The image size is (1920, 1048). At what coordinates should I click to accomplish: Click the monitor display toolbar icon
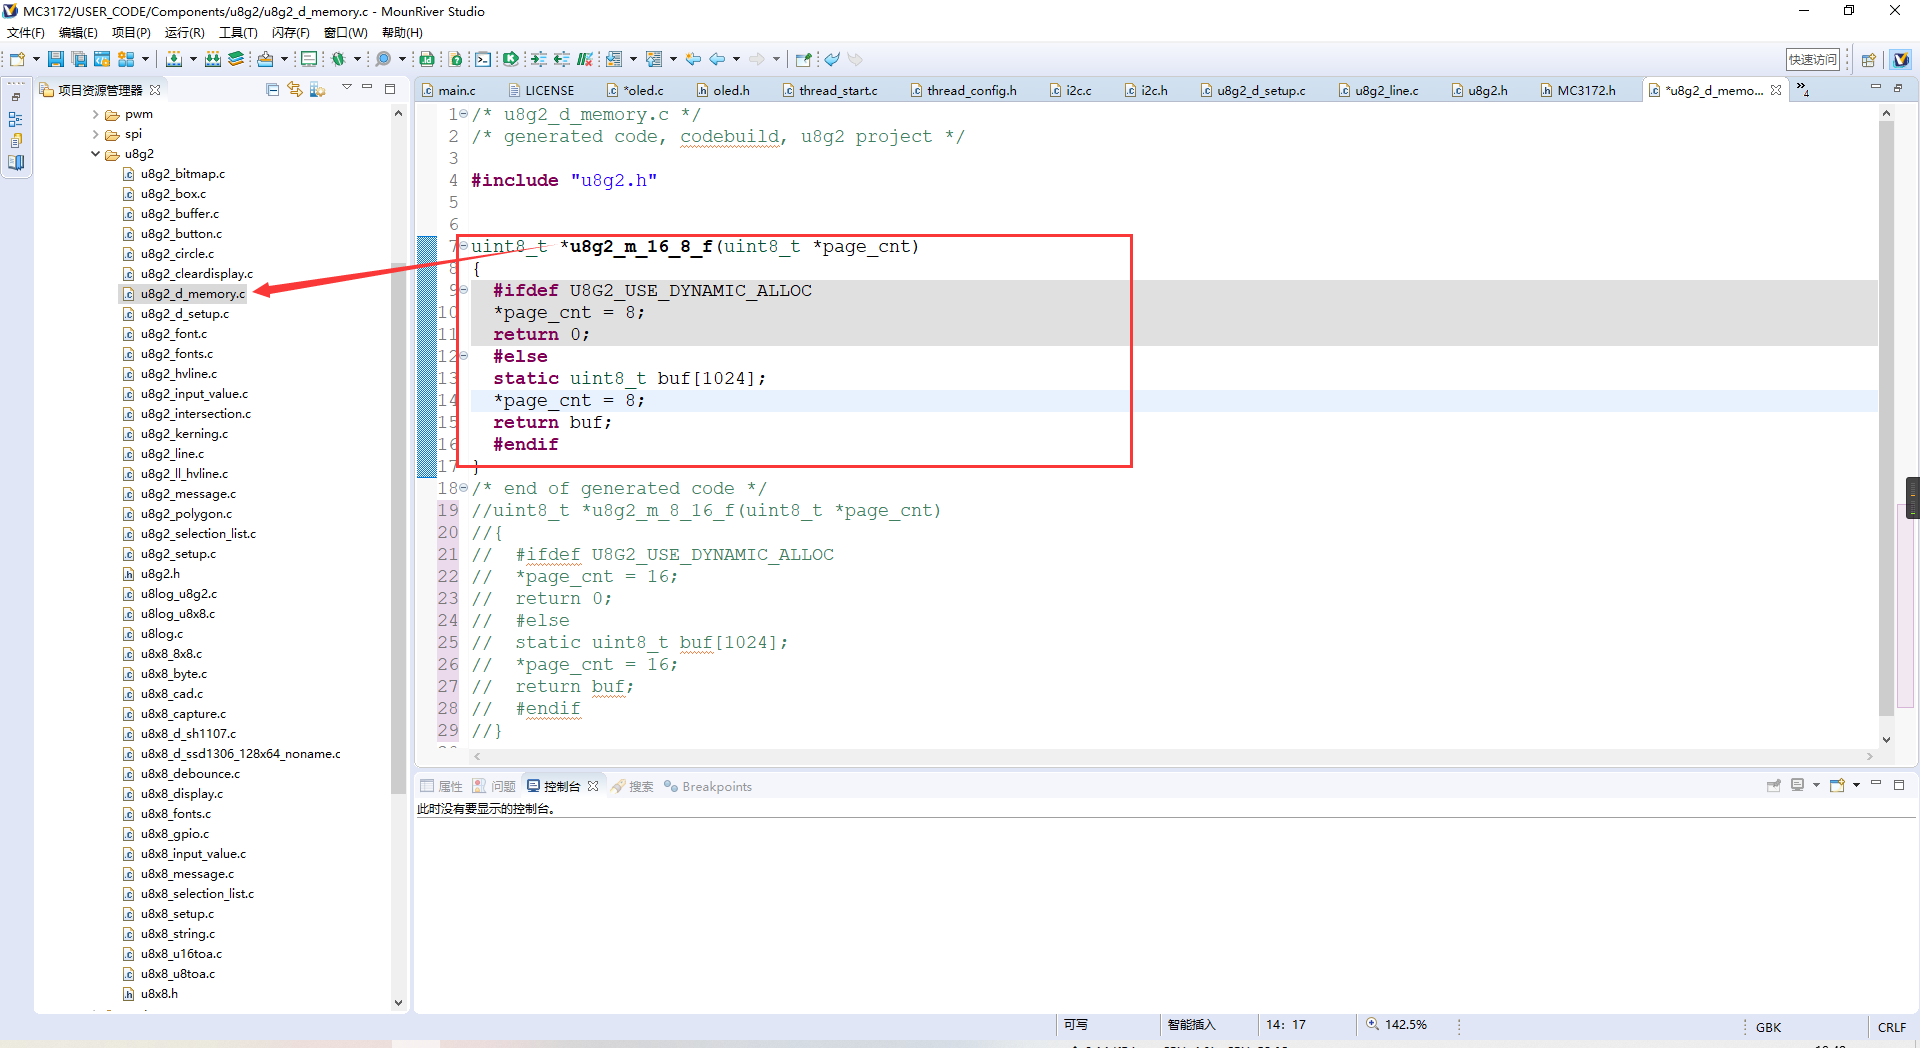[309, 59]
